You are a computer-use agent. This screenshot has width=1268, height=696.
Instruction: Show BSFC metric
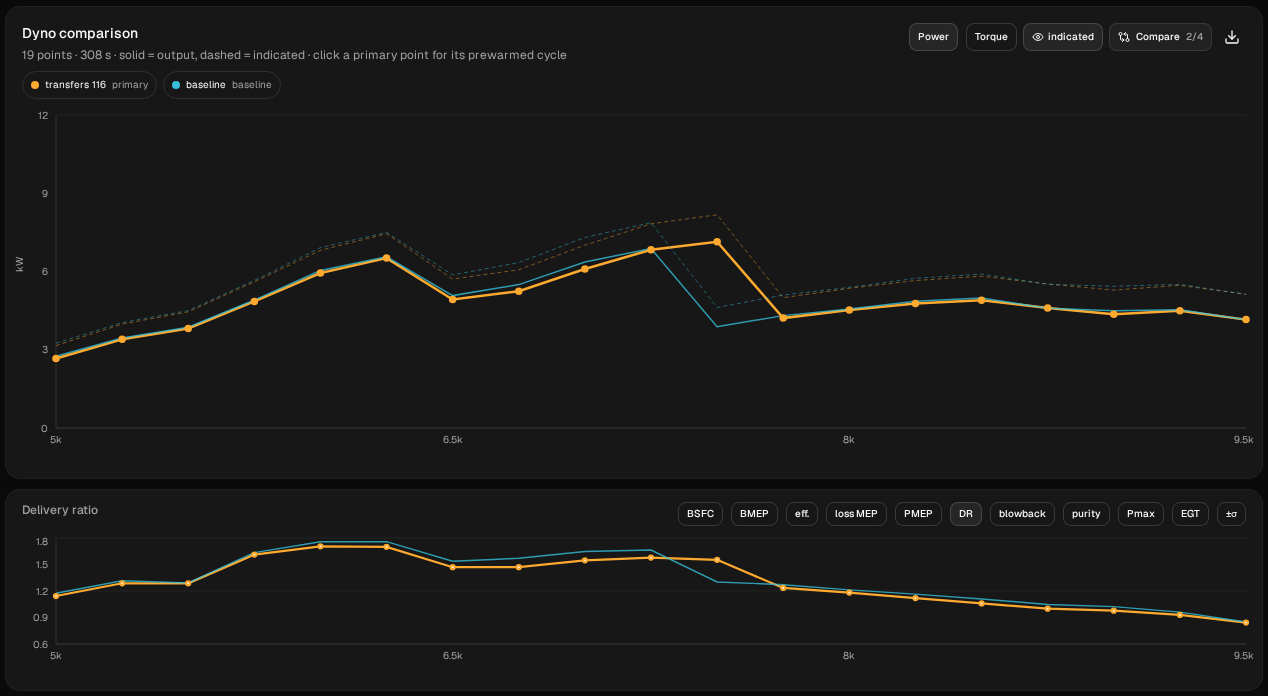pos(700,514)
